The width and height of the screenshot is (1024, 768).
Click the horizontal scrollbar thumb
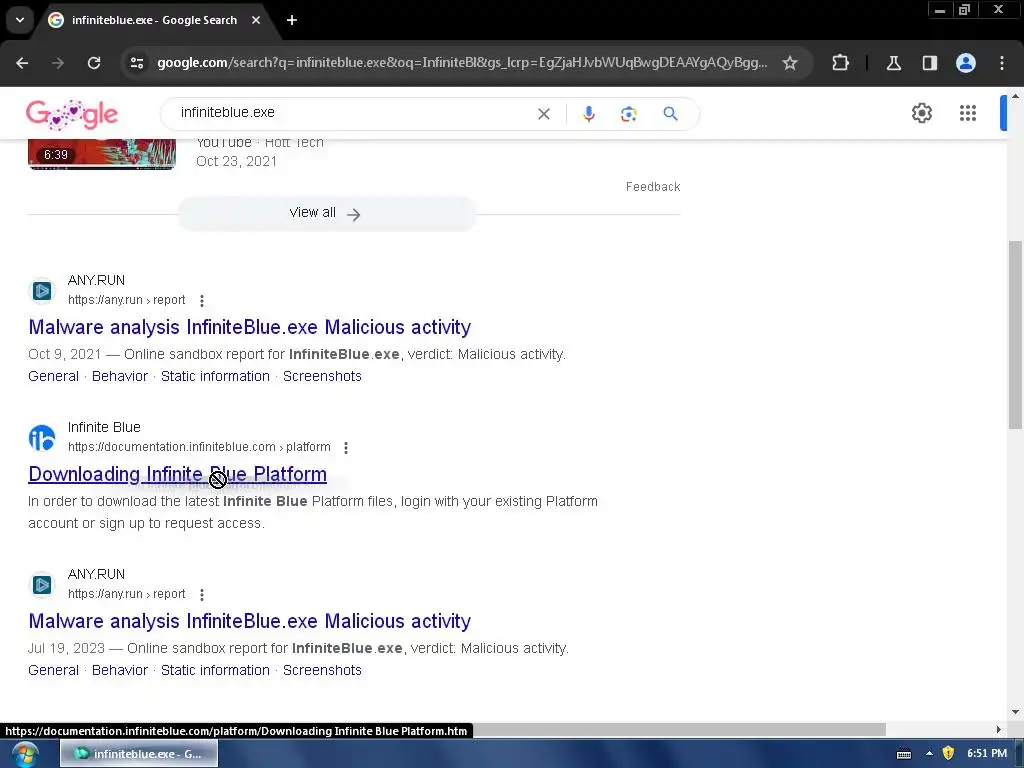pyautogui.click(x=679, y=729)
